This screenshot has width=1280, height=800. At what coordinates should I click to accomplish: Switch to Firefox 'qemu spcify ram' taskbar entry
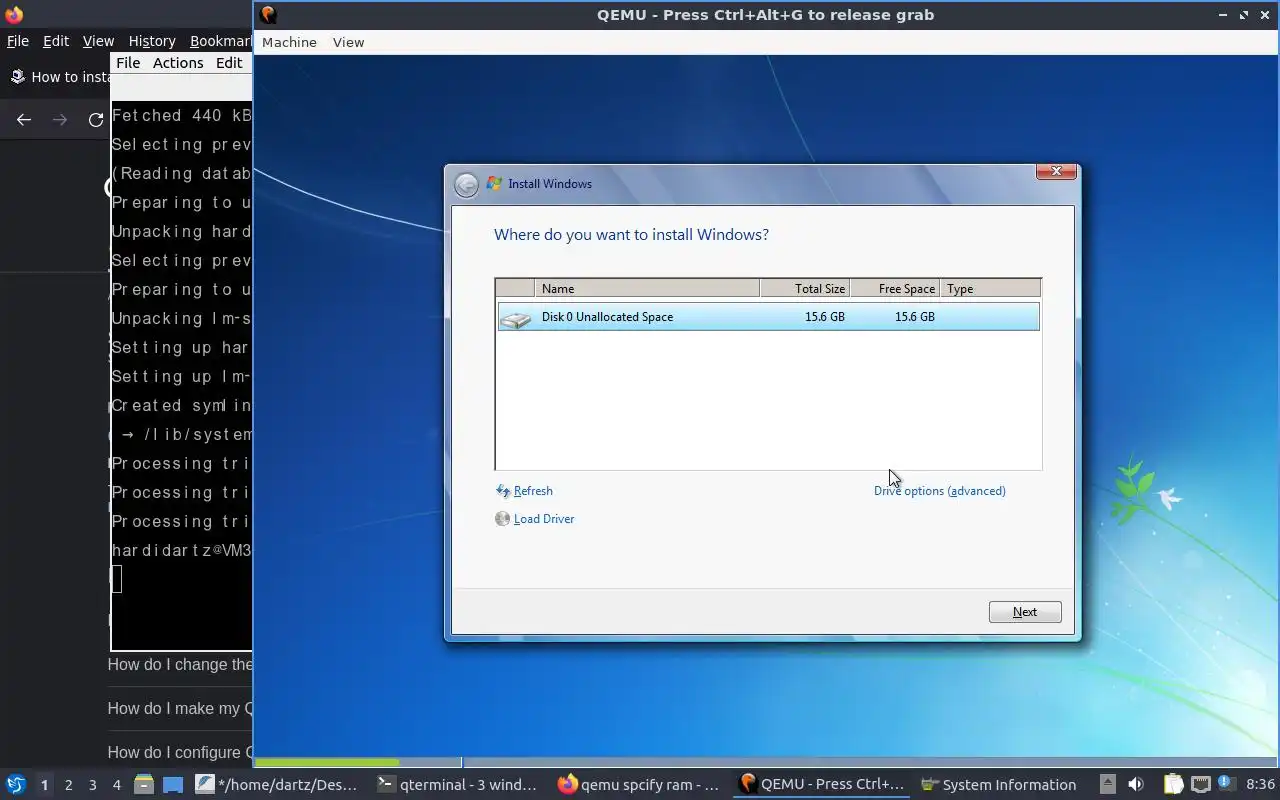tap(640, 785)
